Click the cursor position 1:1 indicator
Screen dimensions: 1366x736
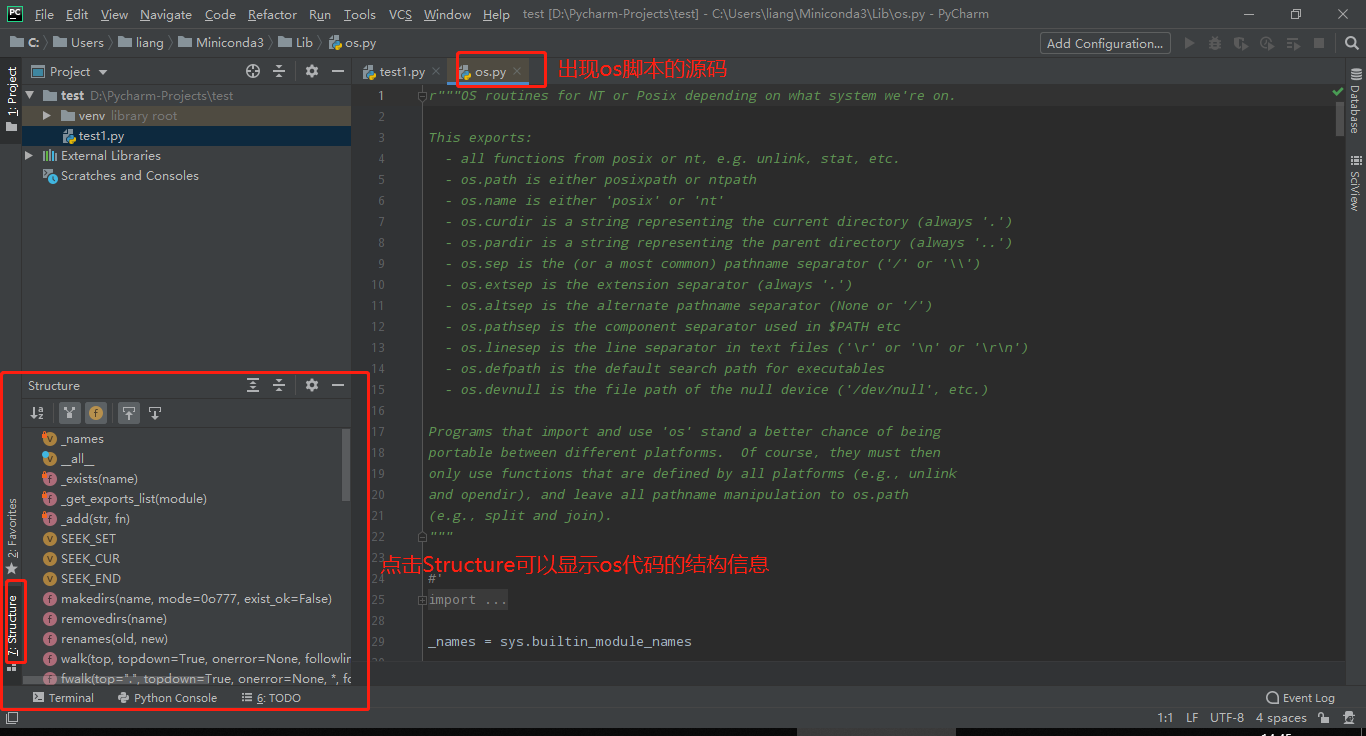1165,717
